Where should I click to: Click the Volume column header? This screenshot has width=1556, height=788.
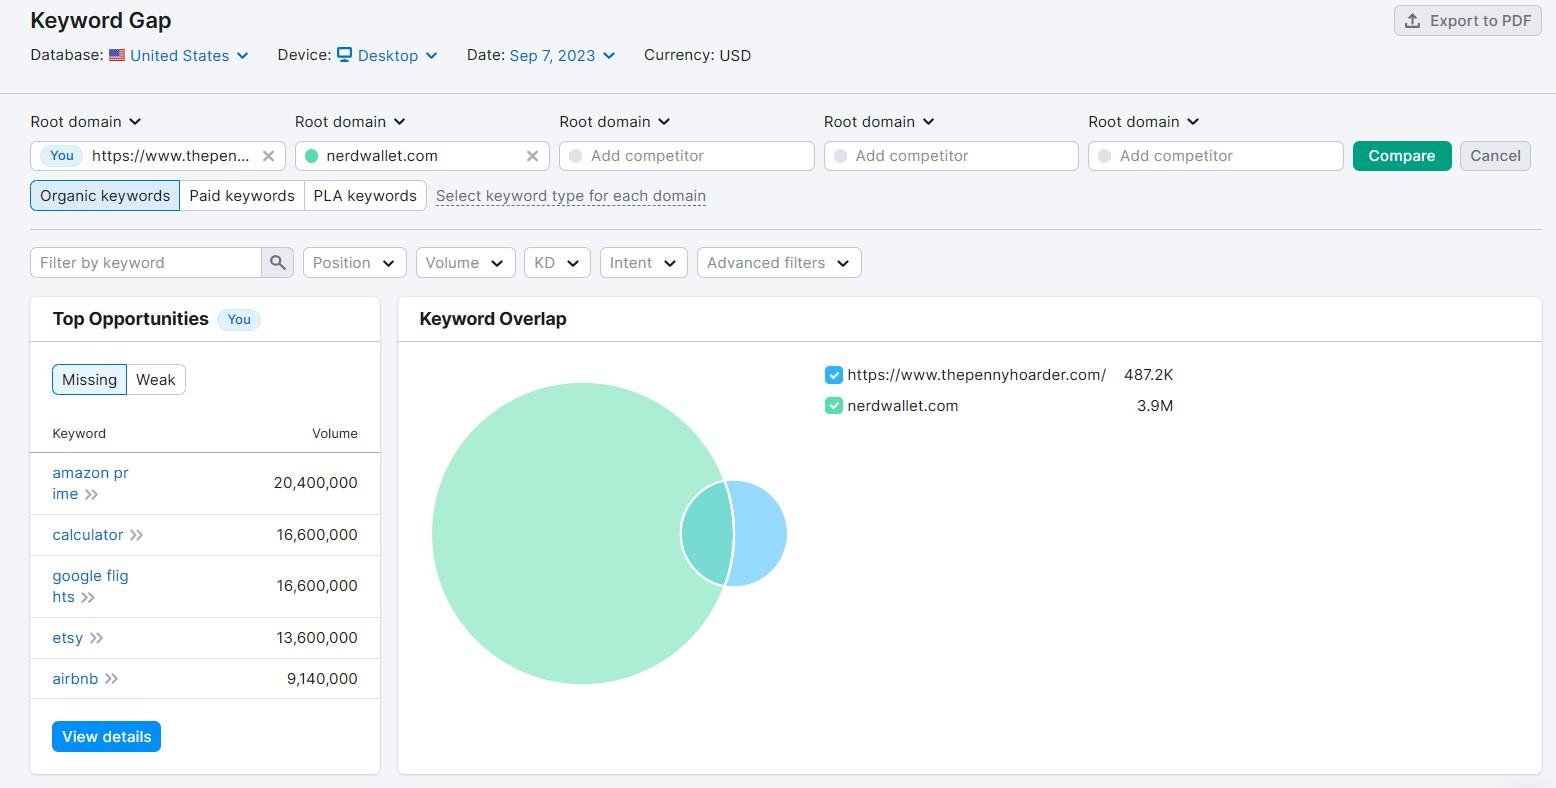pos(335,434)
